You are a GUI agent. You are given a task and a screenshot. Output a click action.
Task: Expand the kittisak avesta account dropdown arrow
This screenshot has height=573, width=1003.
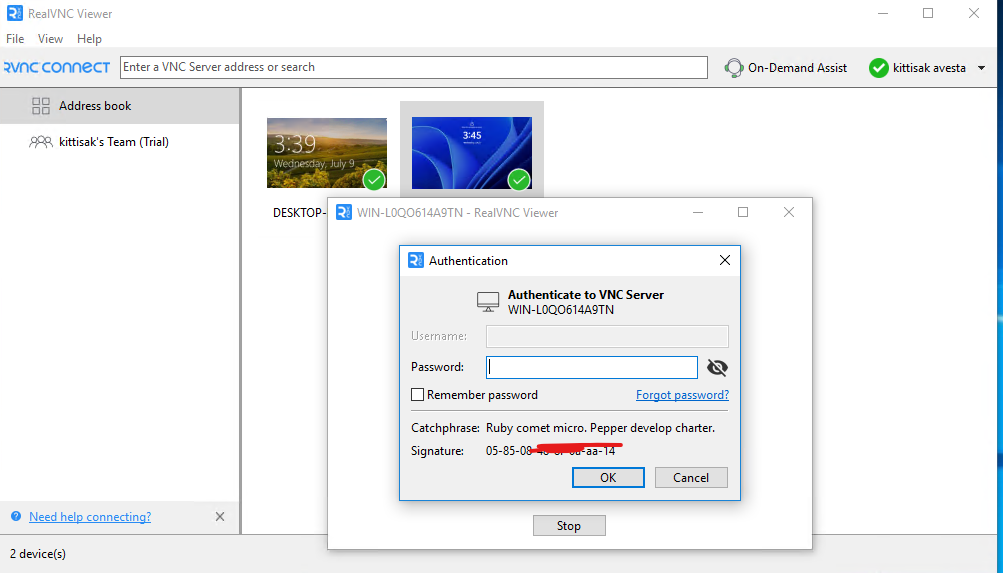tap(981, 68)
